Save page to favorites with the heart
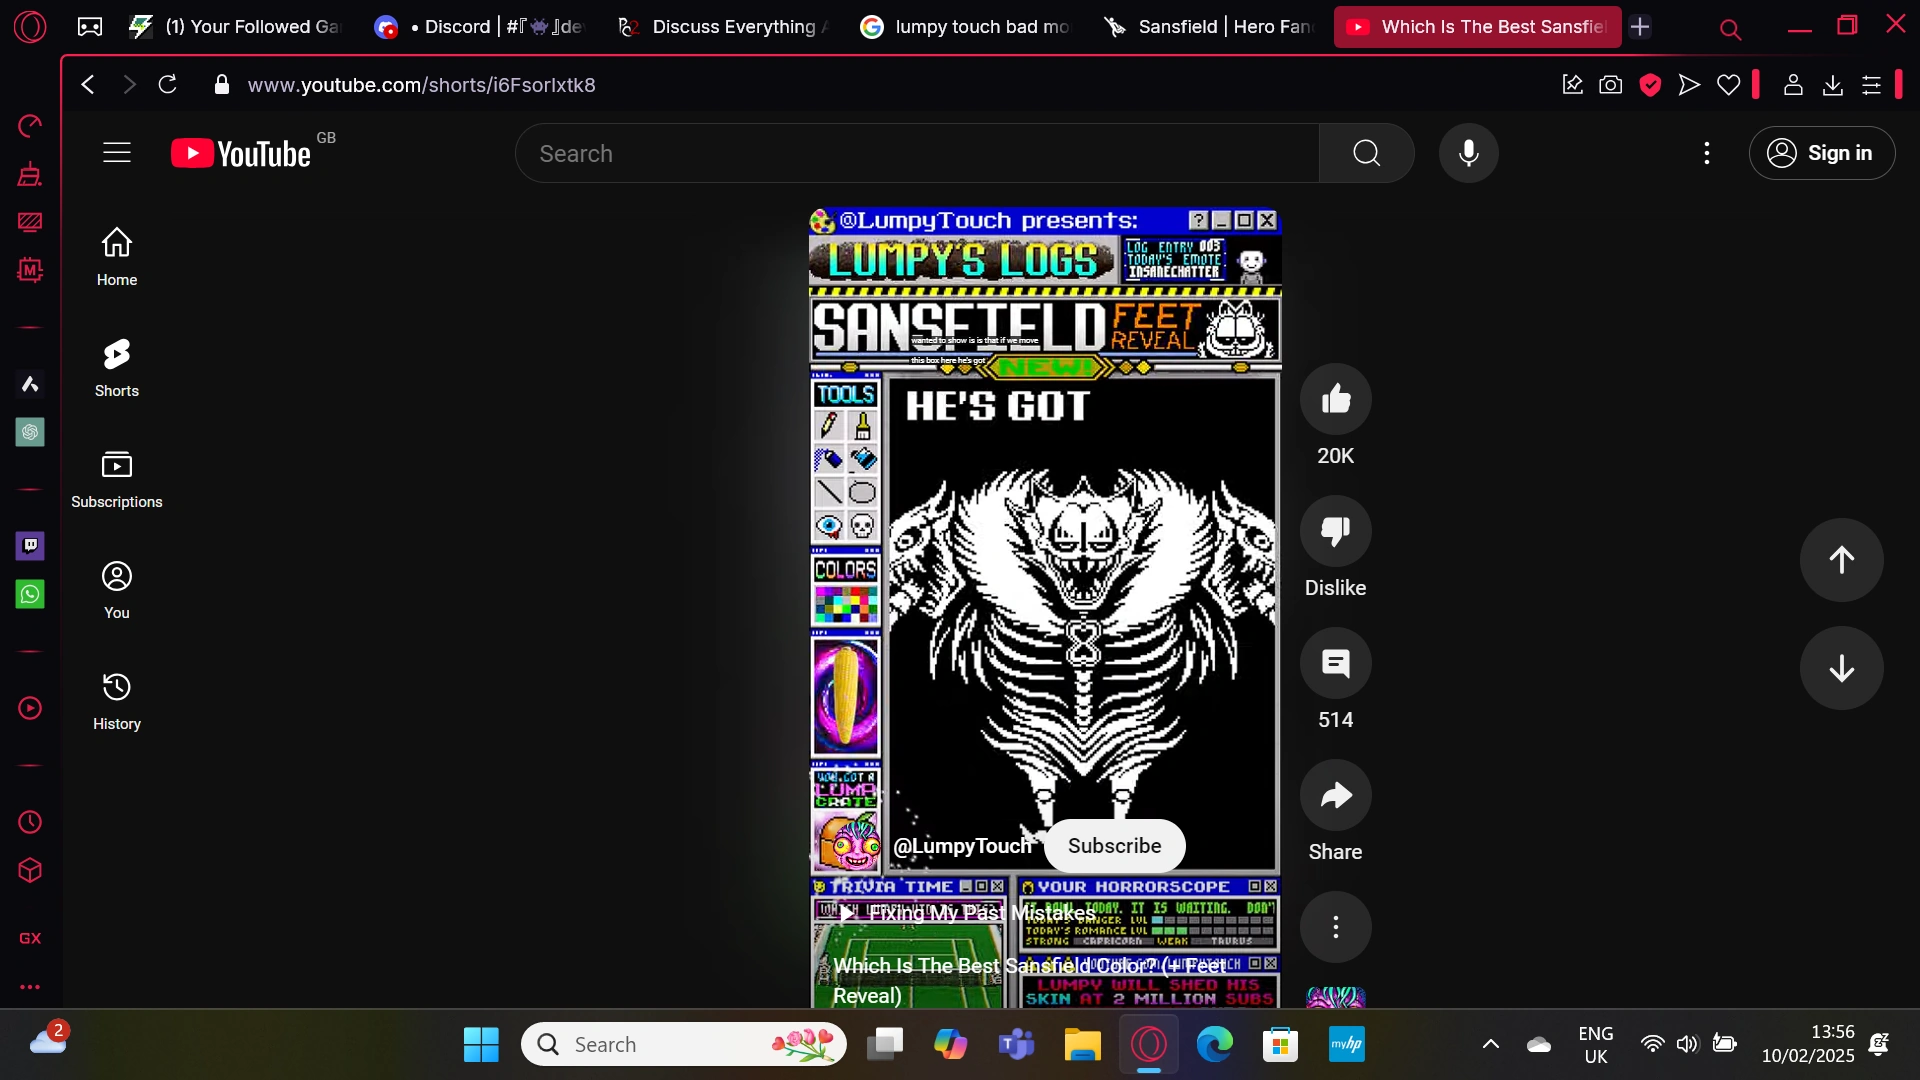 (1729, 84)
